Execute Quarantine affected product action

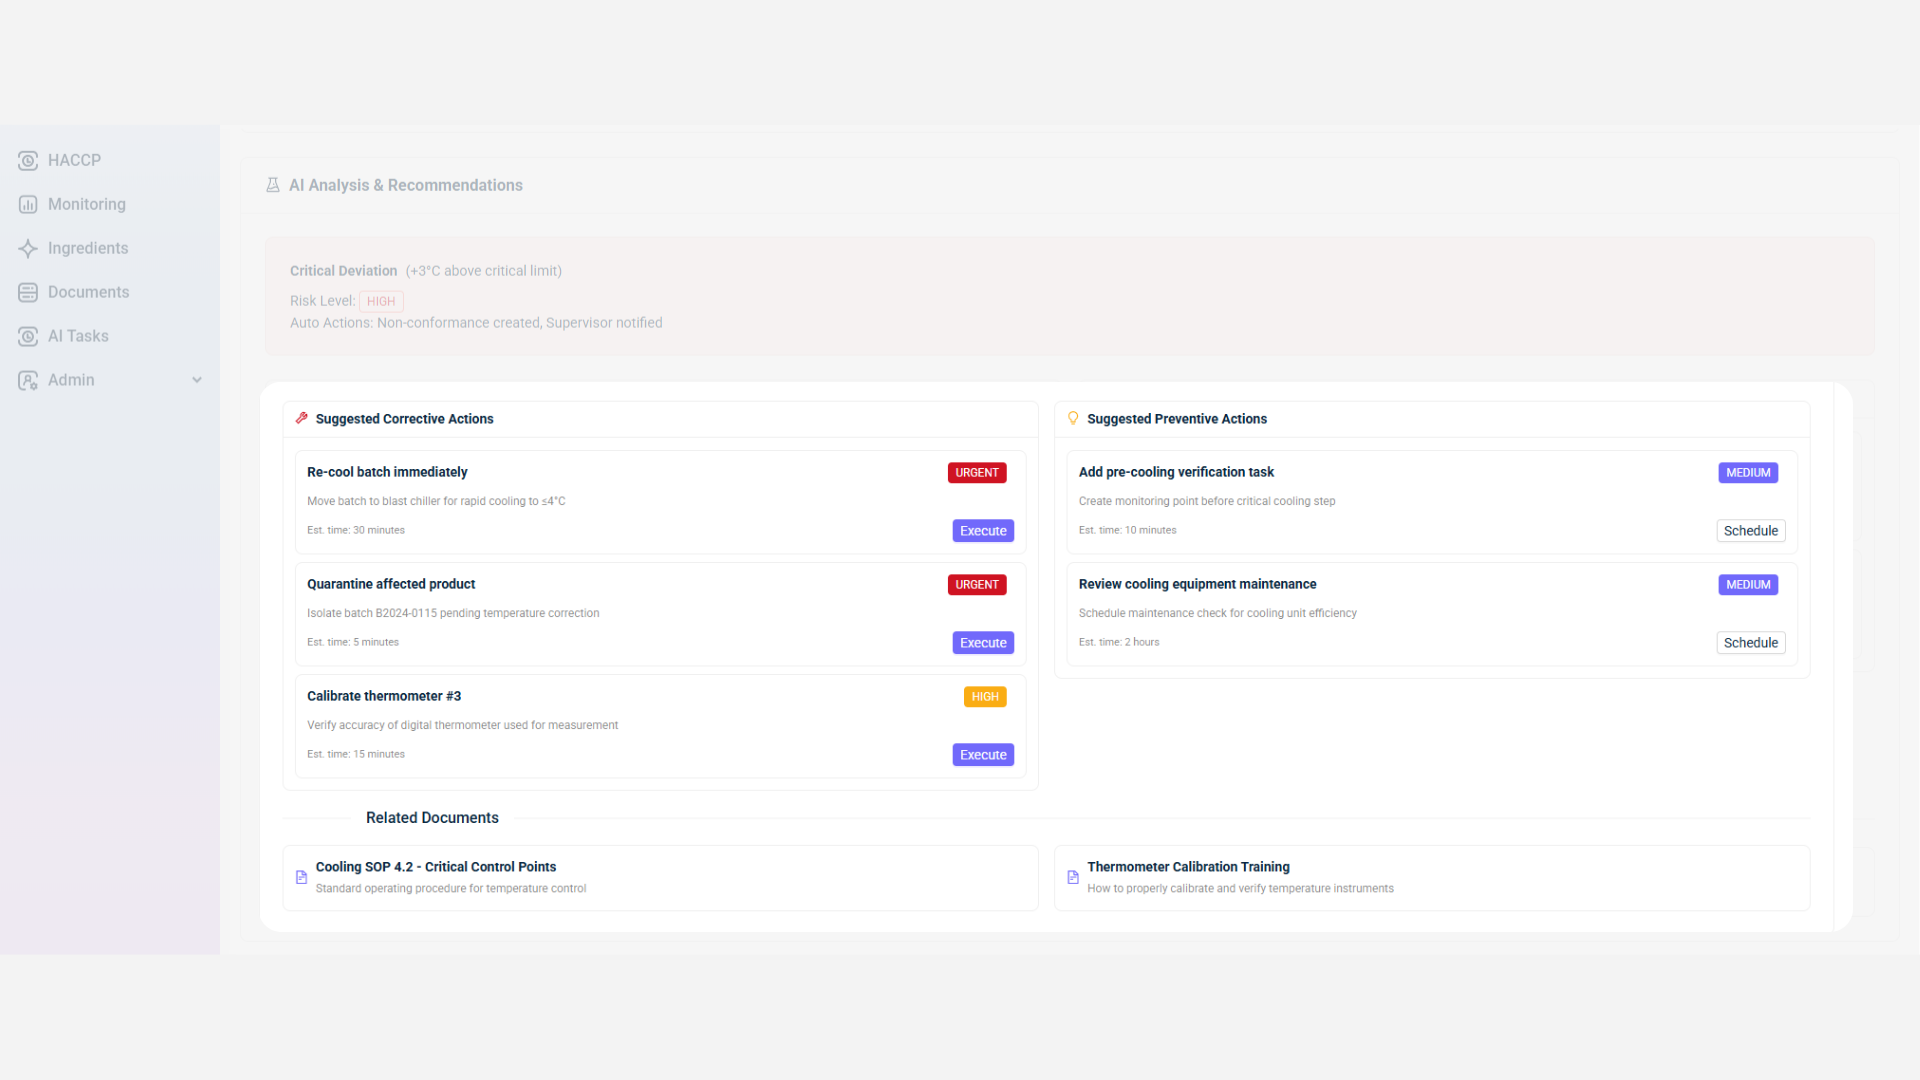(982, 643)
